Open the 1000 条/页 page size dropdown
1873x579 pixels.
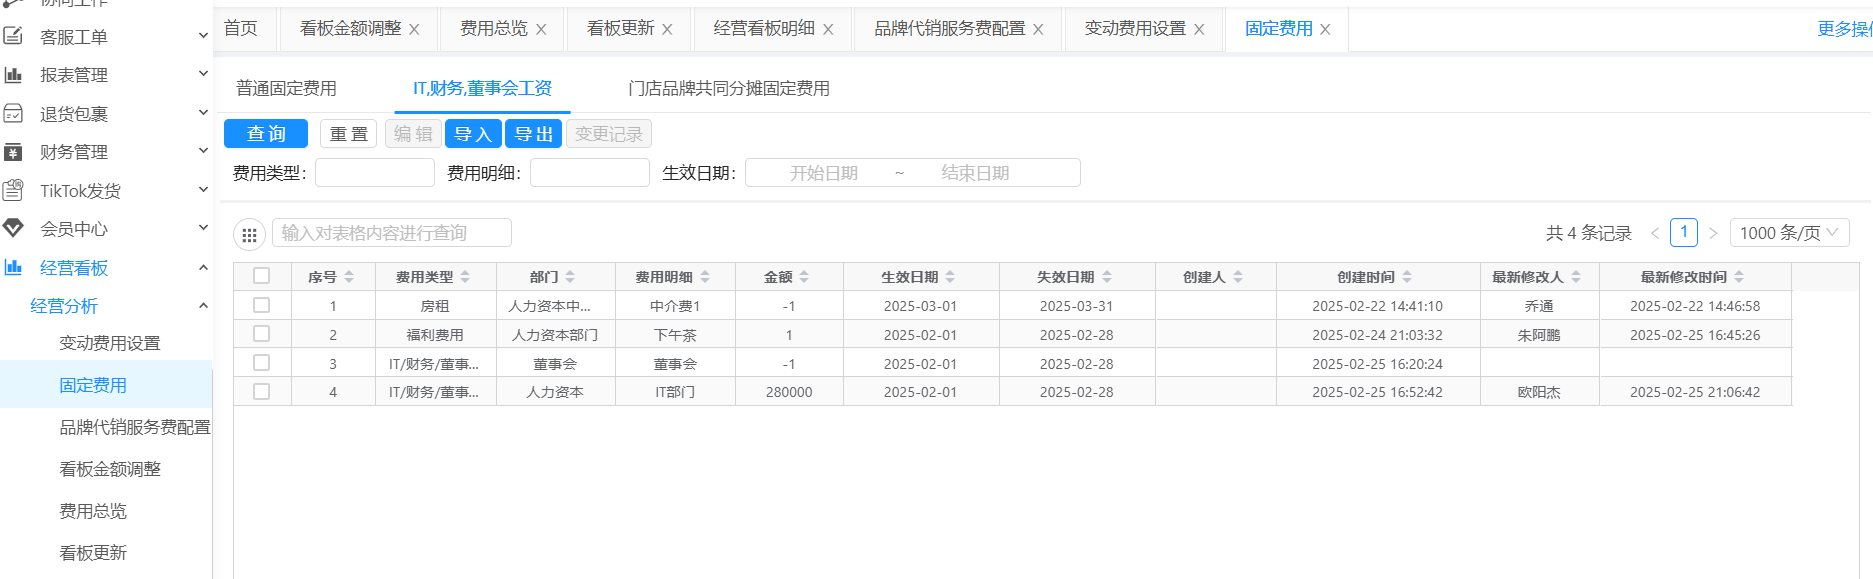(x=1788, y=233)
